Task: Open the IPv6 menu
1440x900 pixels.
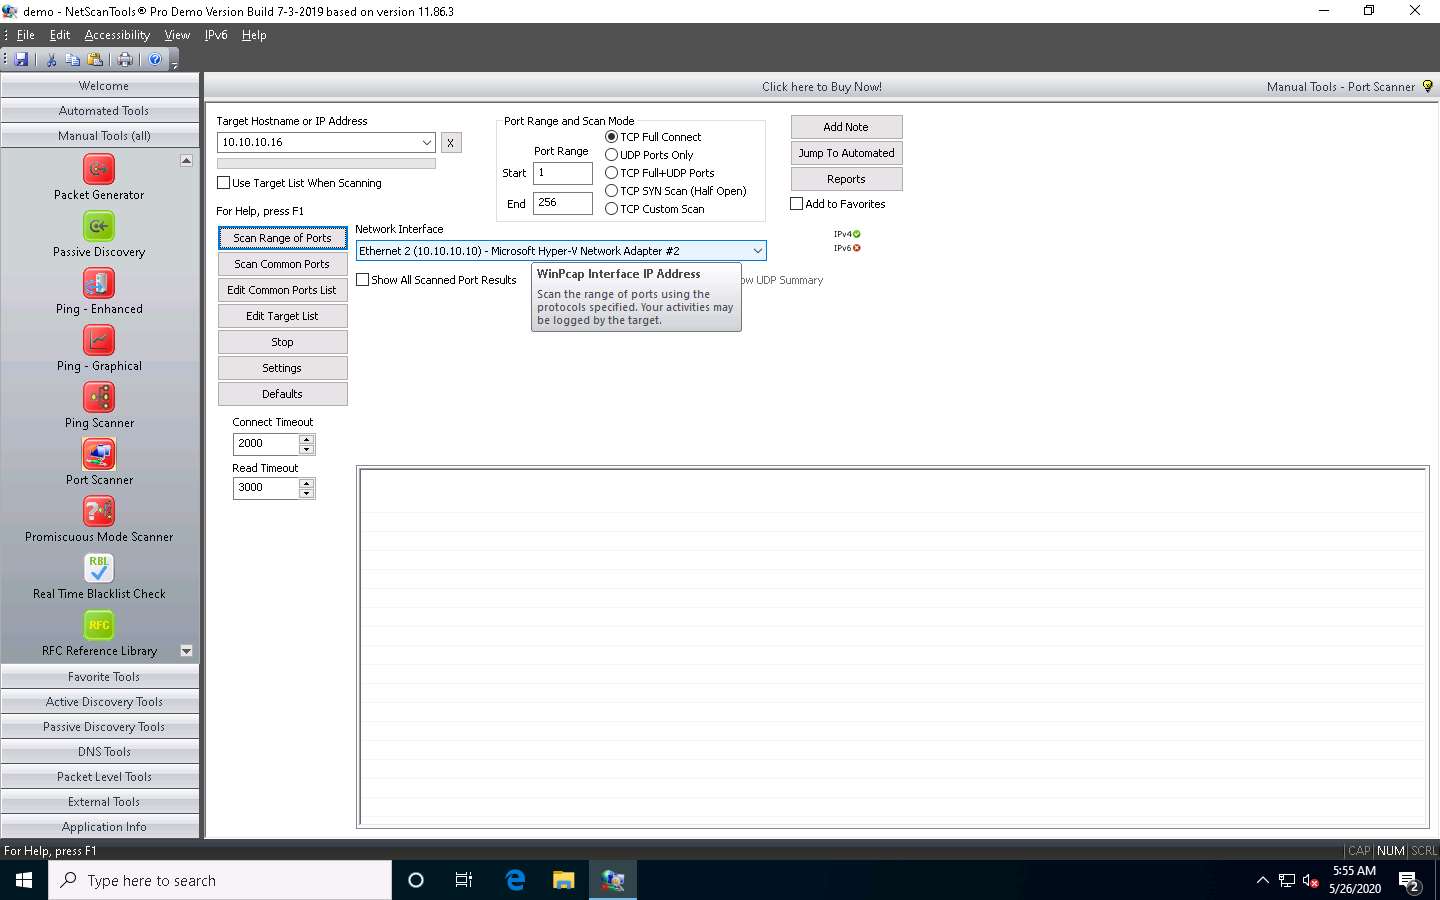Action: tap(216, 35)
